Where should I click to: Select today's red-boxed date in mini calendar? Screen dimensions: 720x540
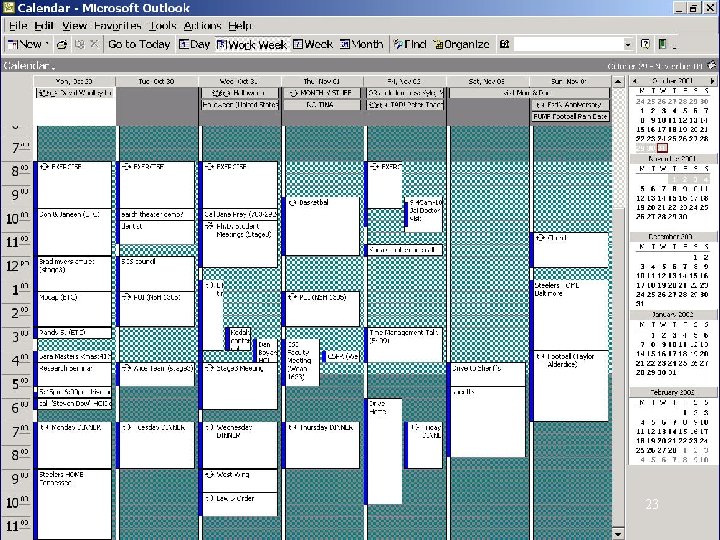pyautogui.click(x=662, y=148)
